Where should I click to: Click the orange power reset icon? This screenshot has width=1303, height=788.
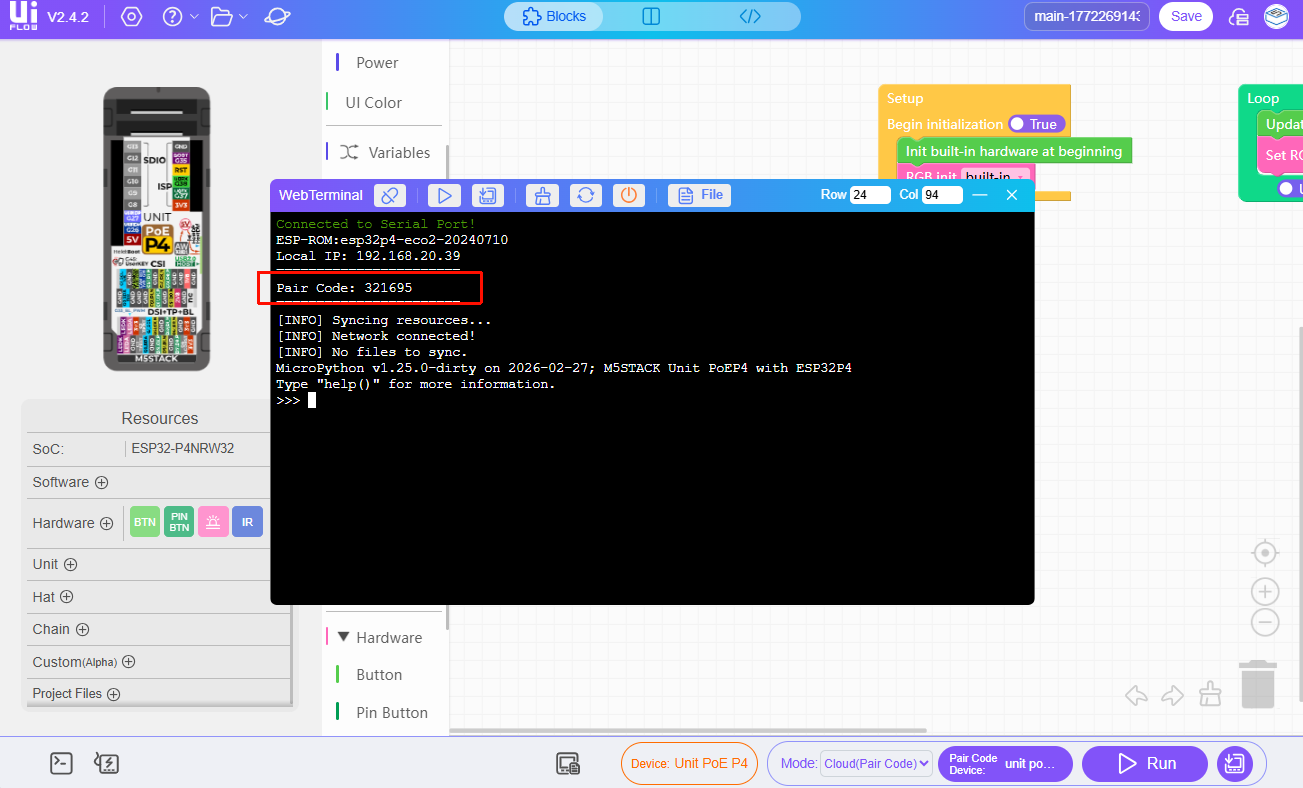[628, 195]
